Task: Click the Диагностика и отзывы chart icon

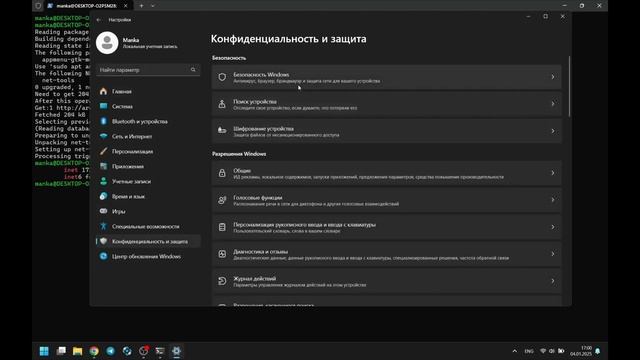Action: [x=222, y=254]
